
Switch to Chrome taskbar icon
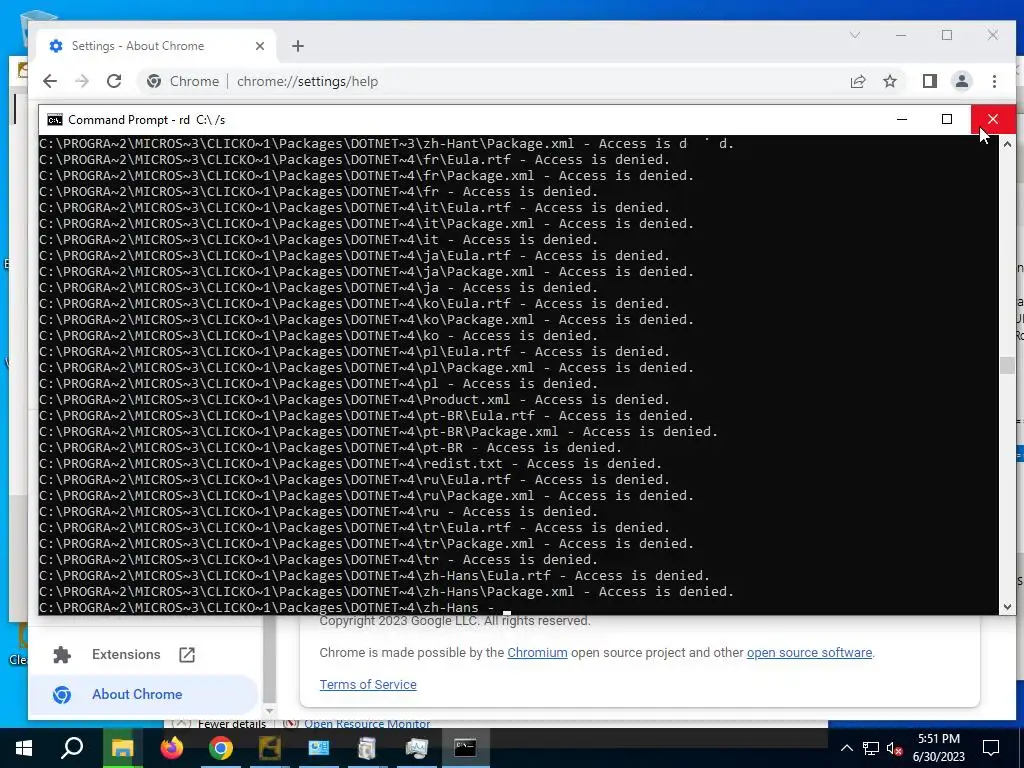[221, 748]
